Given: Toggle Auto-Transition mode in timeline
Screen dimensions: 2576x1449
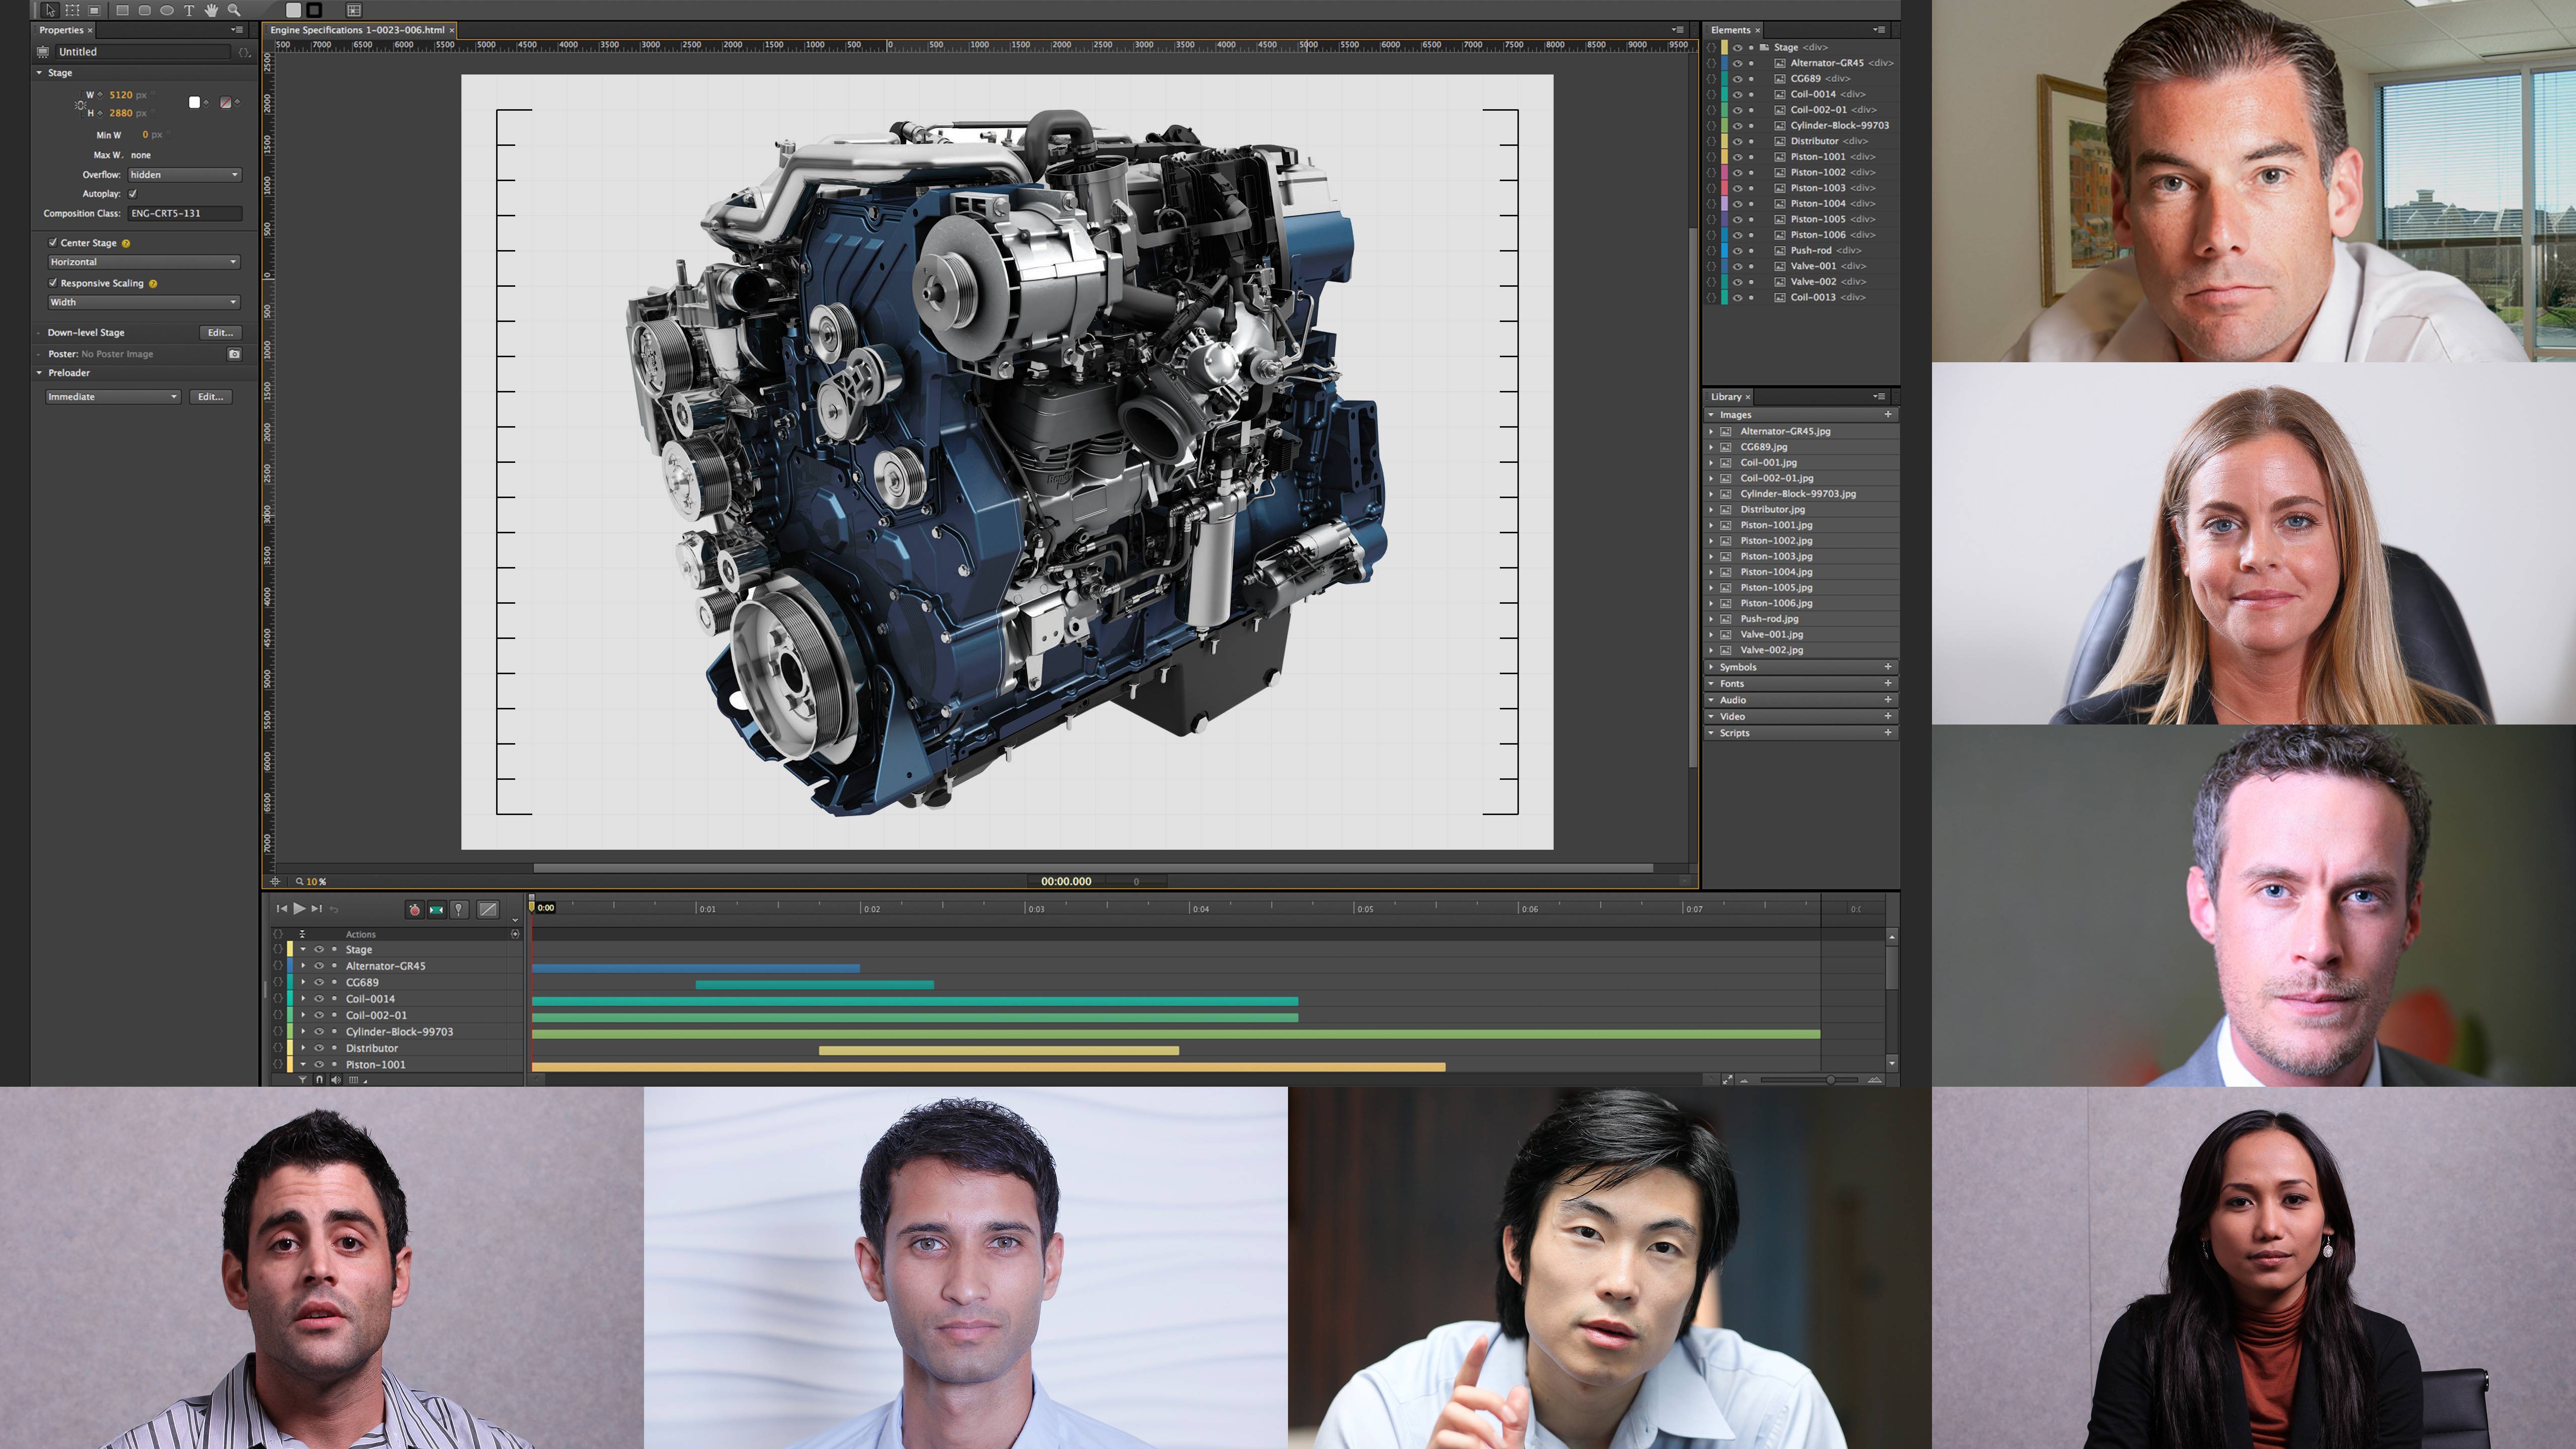Looking at the screenshot, I should (x=436, y=909).
